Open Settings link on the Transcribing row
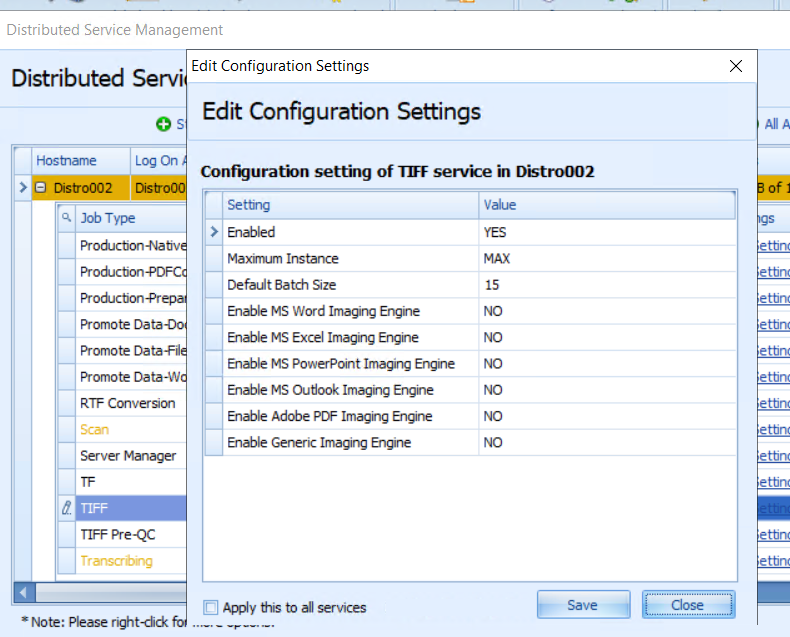The image size is (790, 637). coord(774,560)
